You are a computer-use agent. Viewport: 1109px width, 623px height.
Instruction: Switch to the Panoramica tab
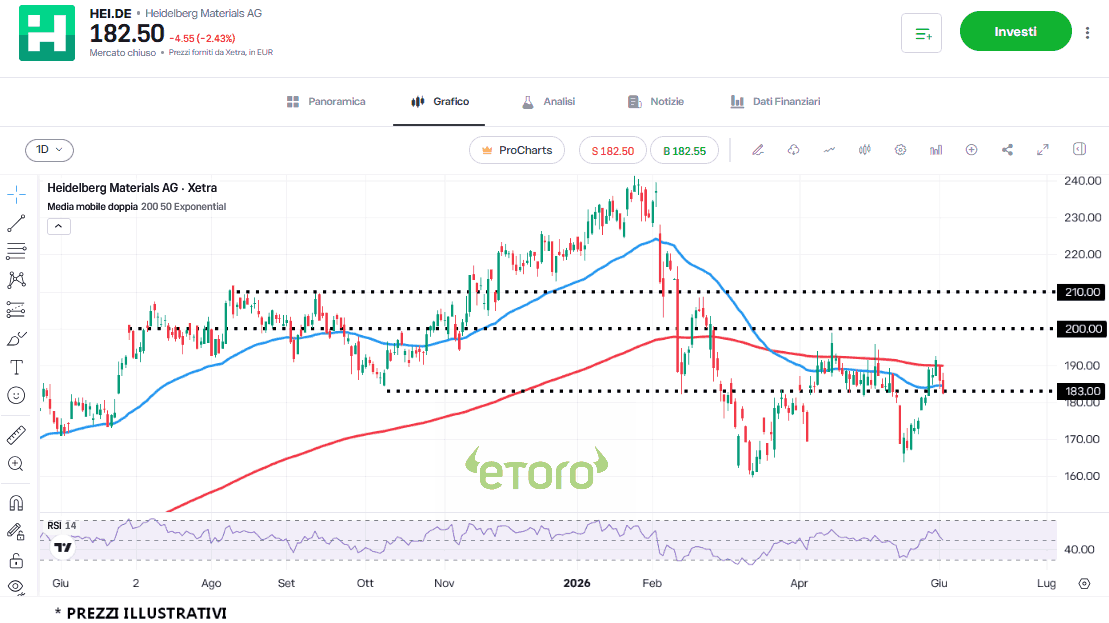tap(326, 102)
